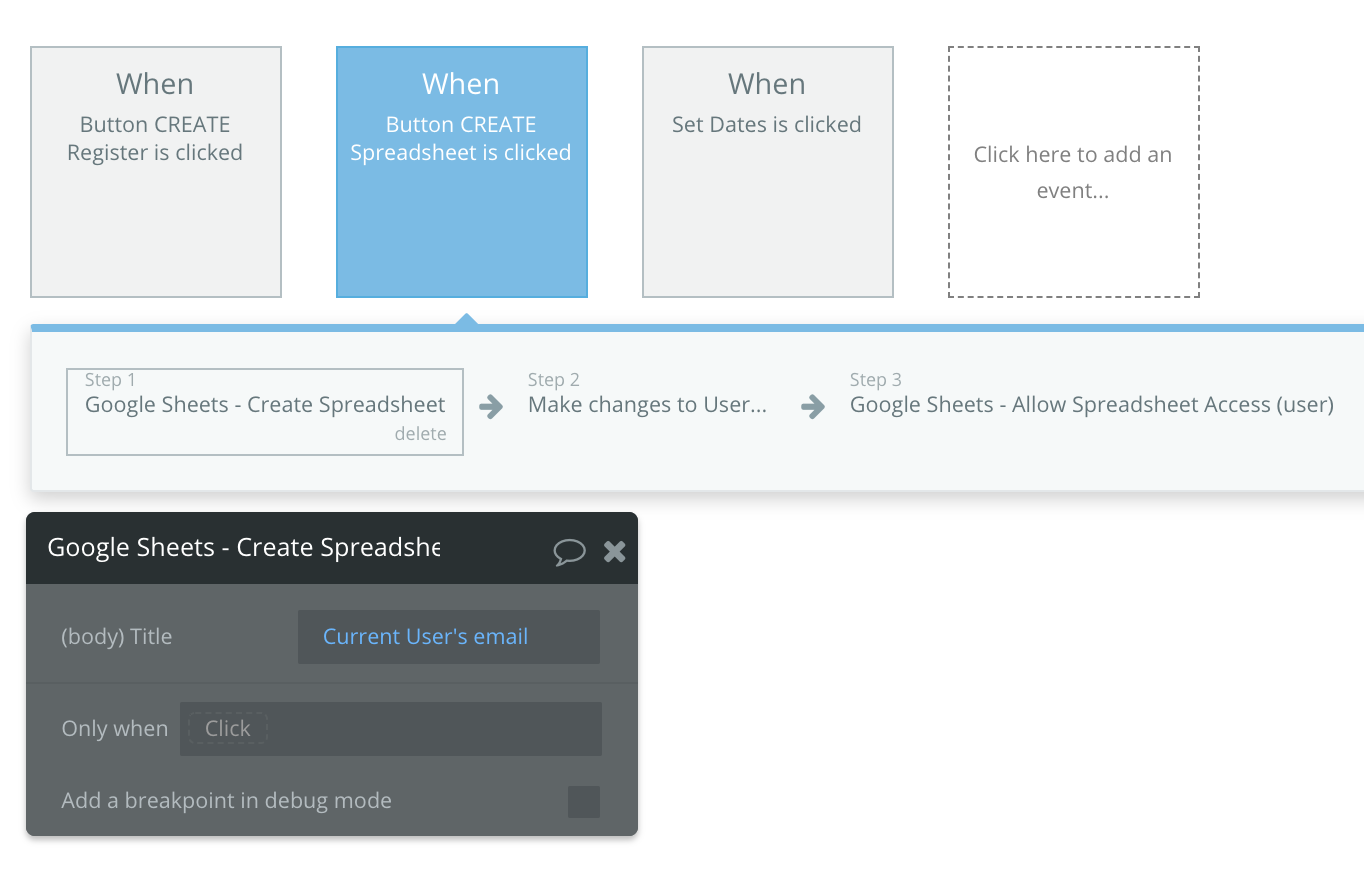The image size is (1364, 870).
Task: Close the Google Sheets action panel
Action: coord(615,551)
